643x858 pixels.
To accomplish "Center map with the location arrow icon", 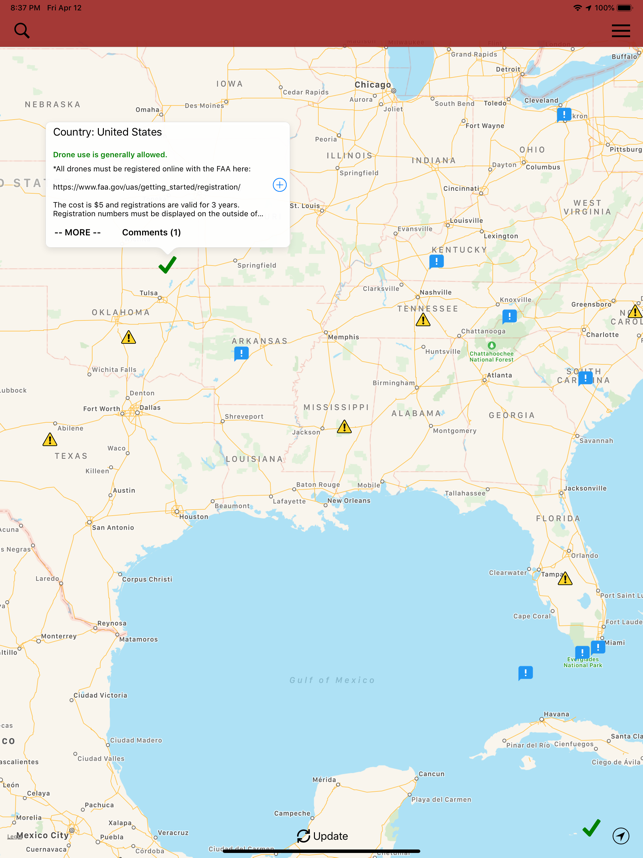I will click(621, 836).
